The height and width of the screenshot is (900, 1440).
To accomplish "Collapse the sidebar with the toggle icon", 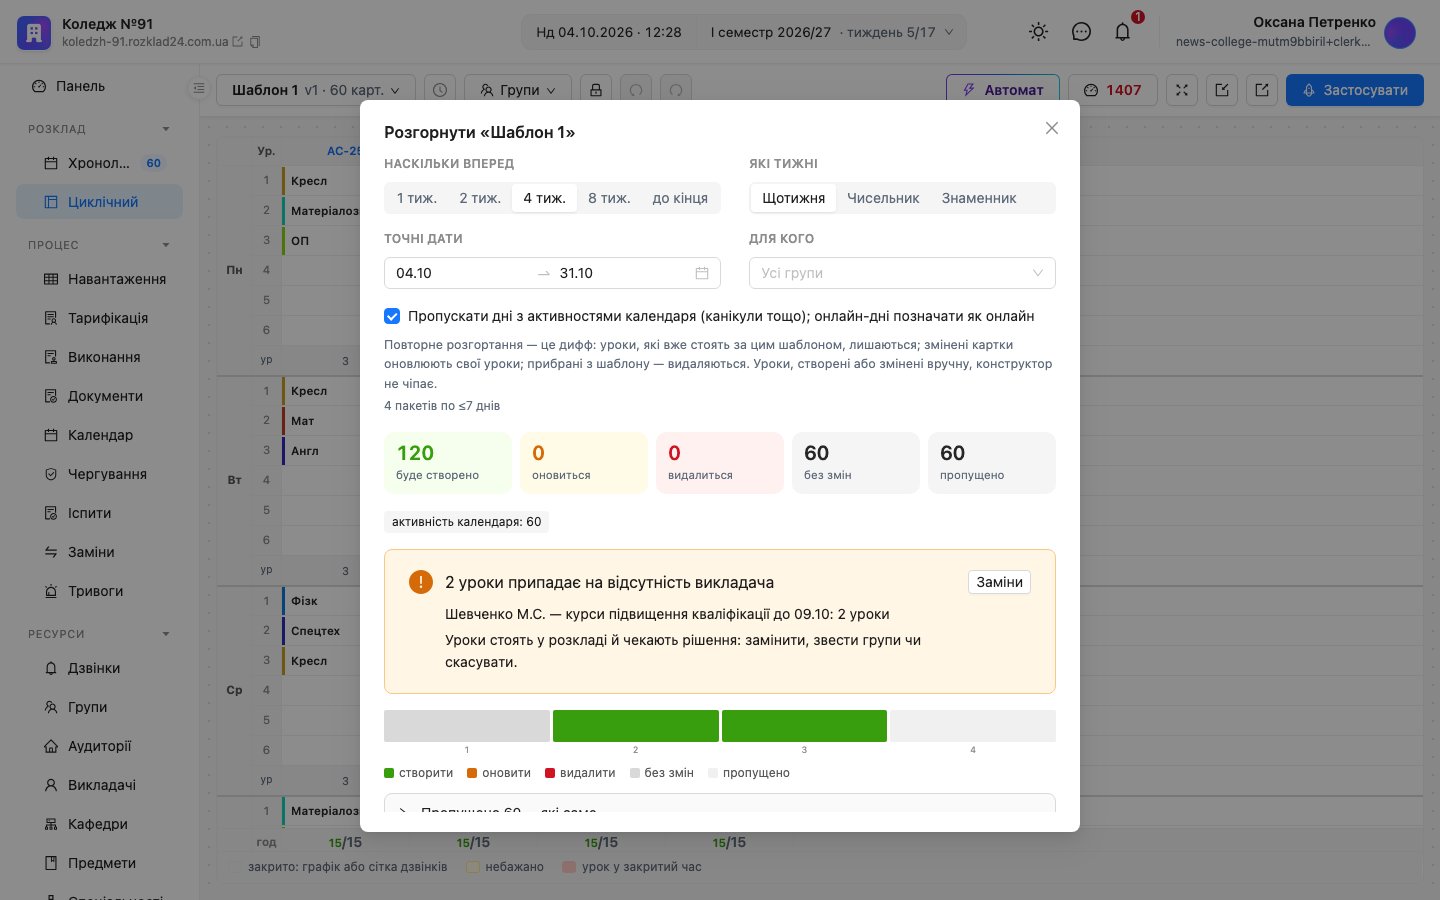I will pos(199,89).
